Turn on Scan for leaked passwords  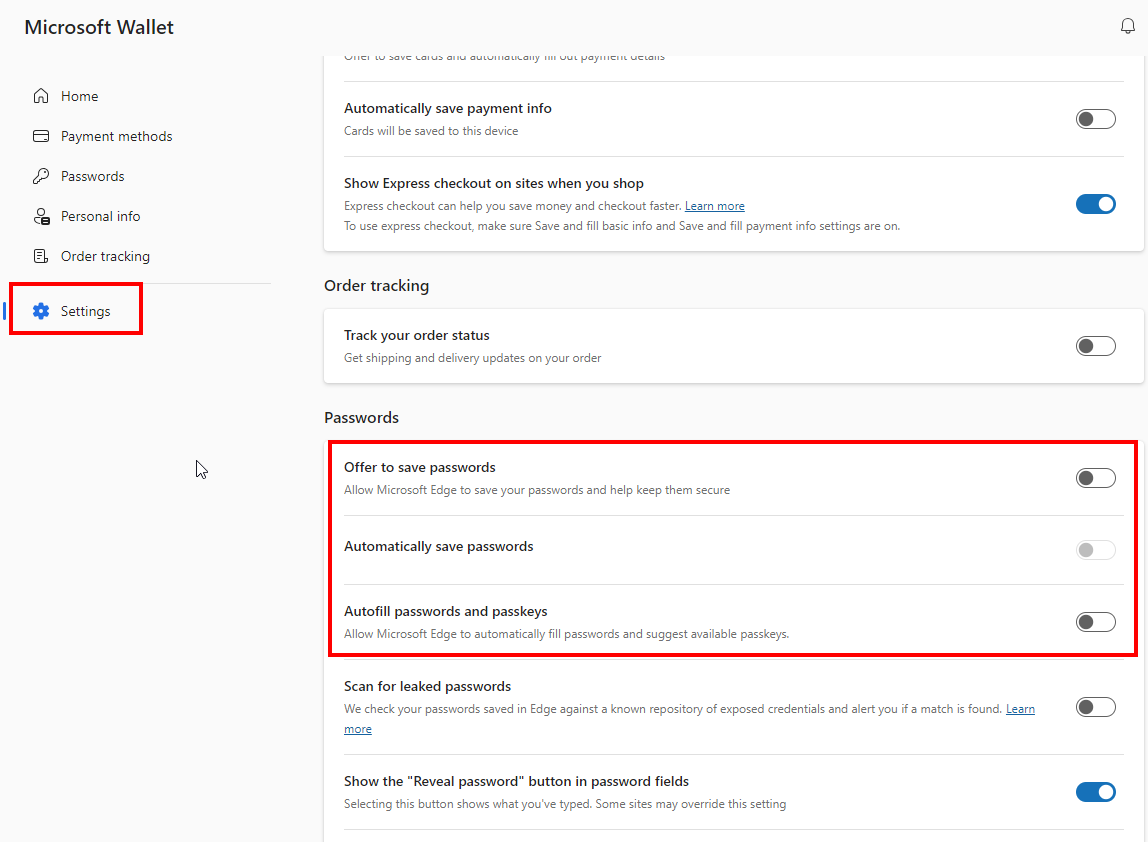point(1095,707)
